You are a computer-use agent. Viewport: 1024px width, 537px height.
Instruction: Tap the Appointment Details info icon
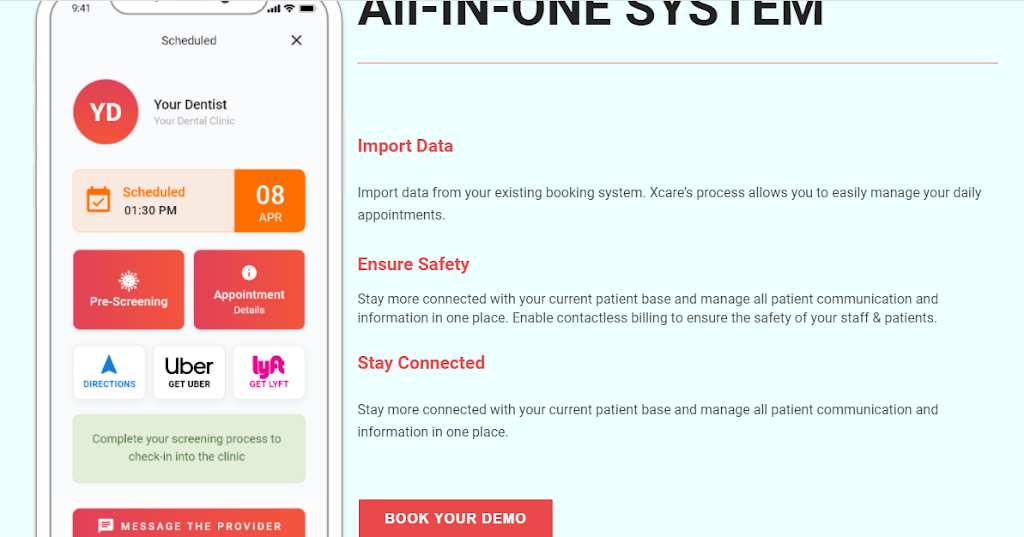coord(249,273)
